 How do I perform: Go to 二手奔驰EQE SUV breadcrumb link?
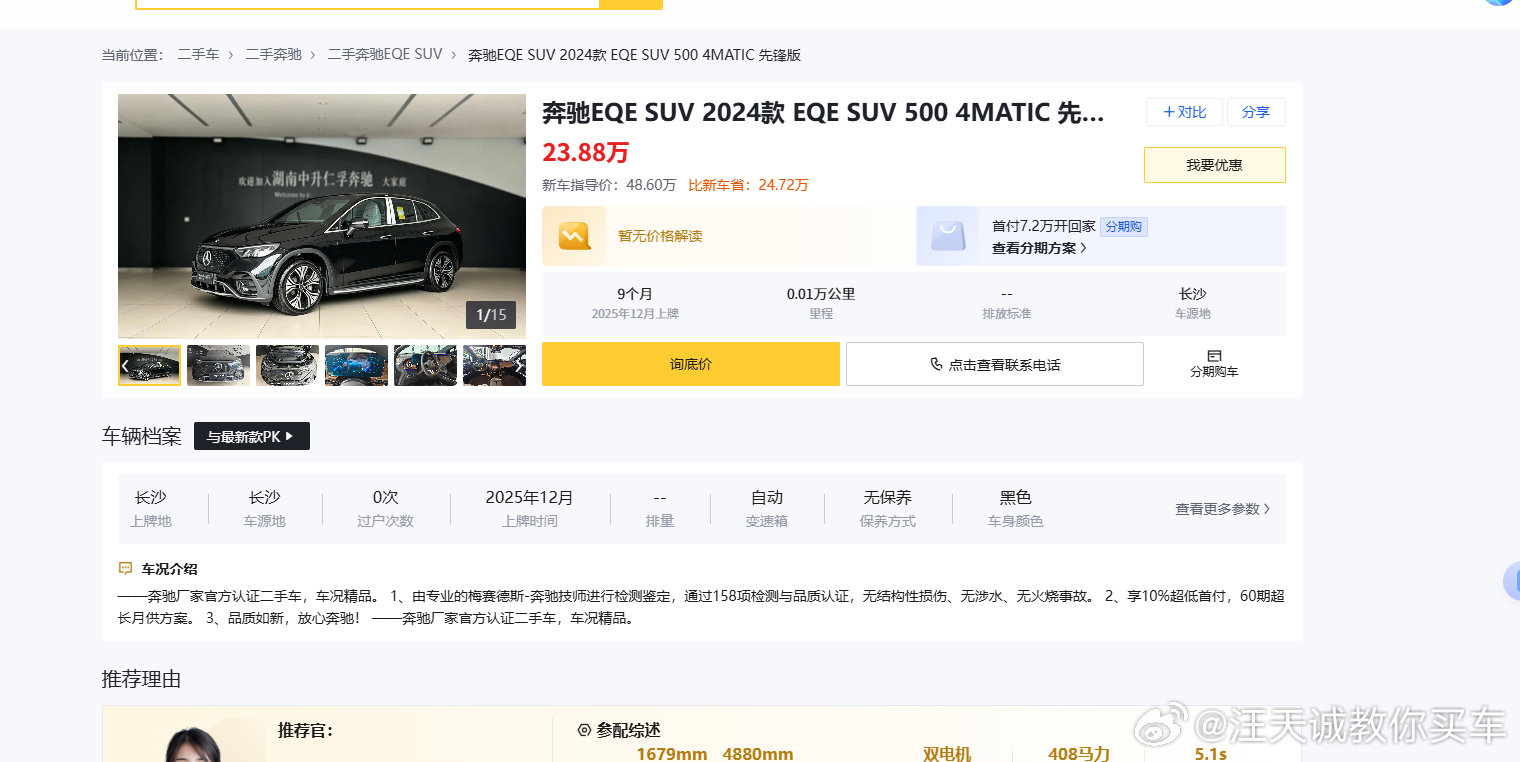[x=385, y=54]
